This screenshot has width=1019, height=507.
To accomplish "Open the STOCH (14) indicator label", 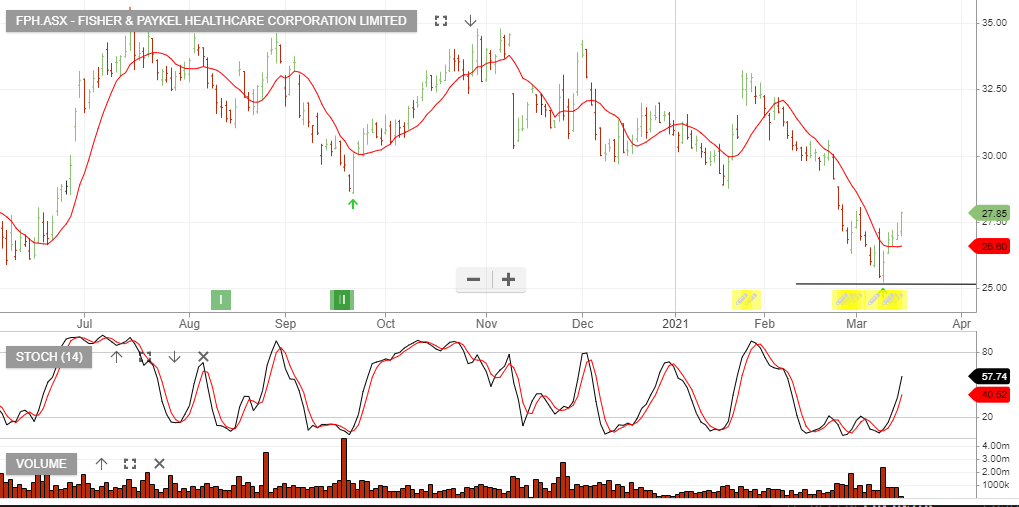I will (x=49, y=356).
